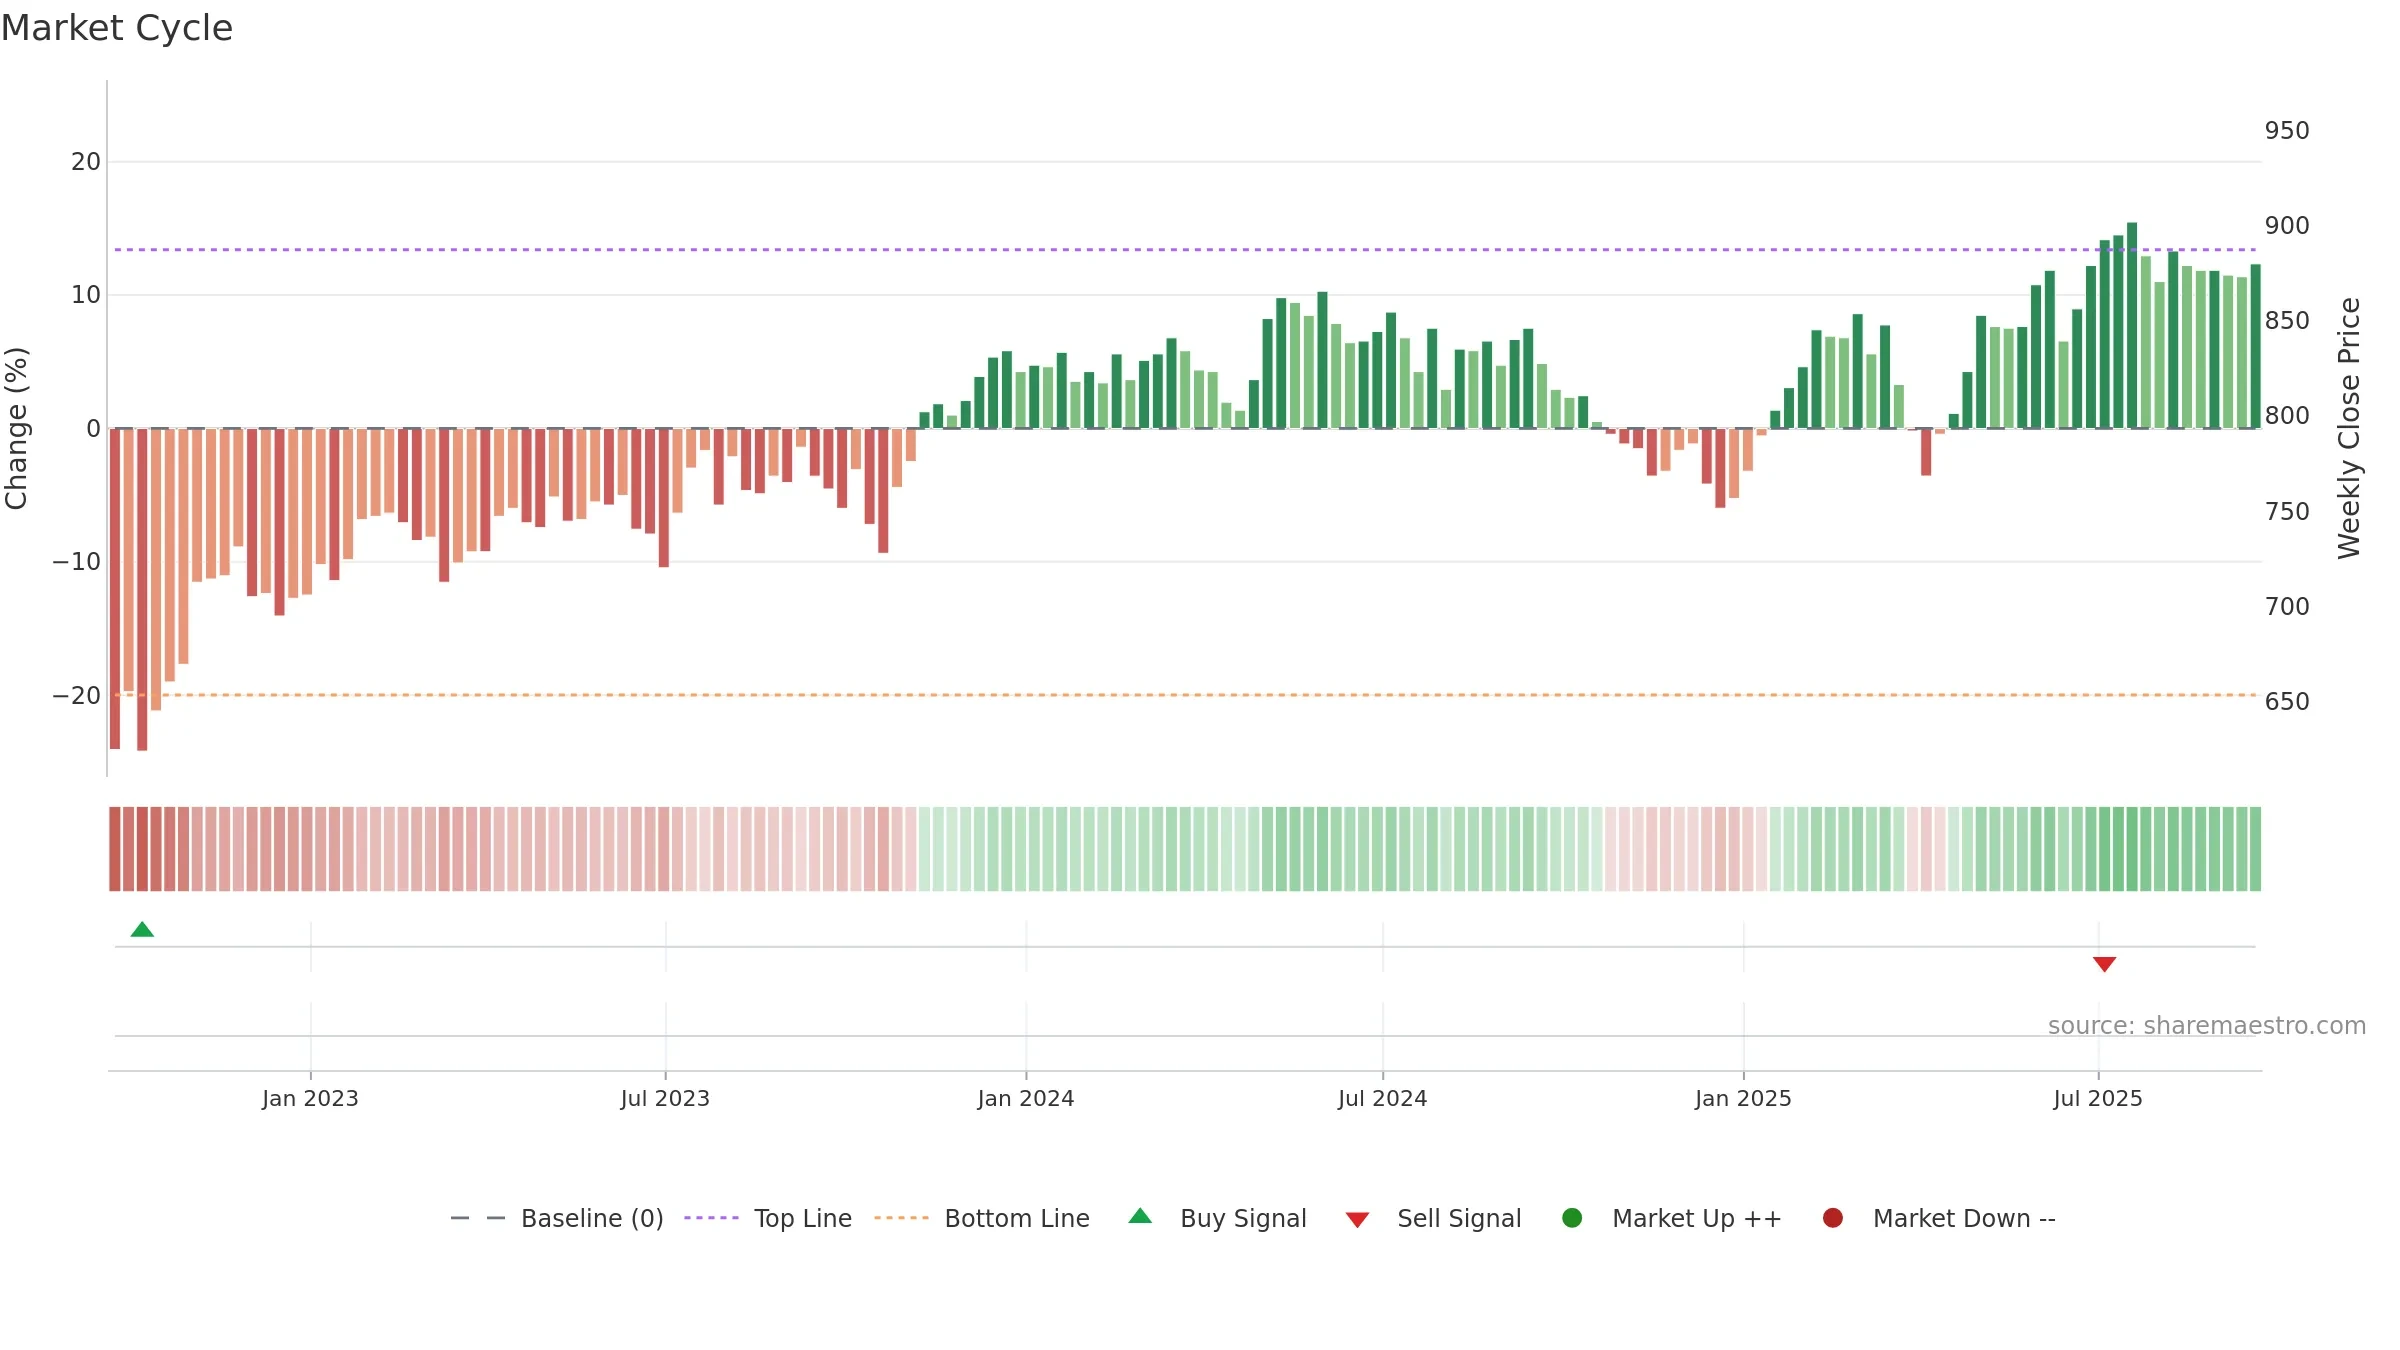Click the red Market Down legend dot
The height and width of the screenshot is (1350, 2400).
[1833, 1218]
